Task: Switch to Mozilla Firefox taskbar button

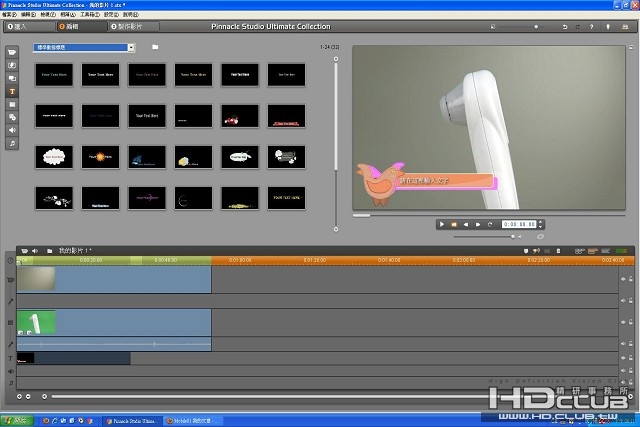Action: pyautogui.click(x=194, y=421)
